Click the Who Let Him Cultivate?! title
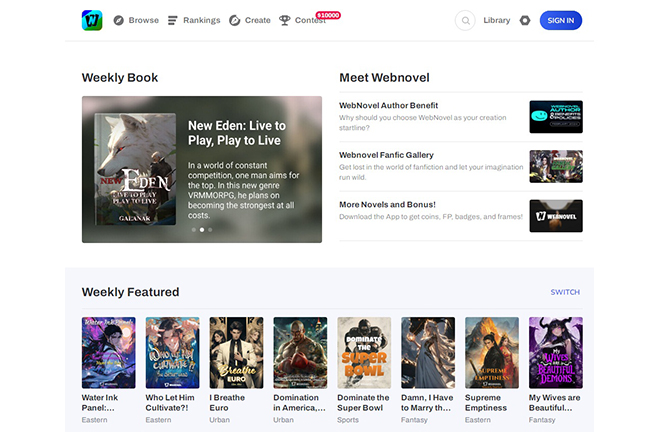660x432 pixels. 170,403
